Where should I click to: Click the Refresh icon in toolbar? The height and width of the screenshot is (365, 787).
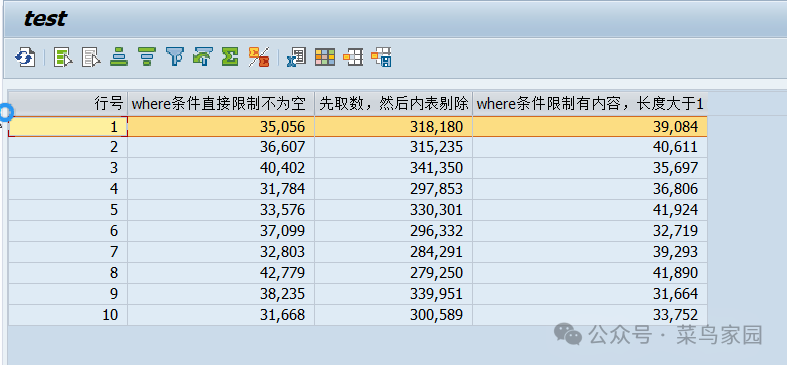pos(25,57)
